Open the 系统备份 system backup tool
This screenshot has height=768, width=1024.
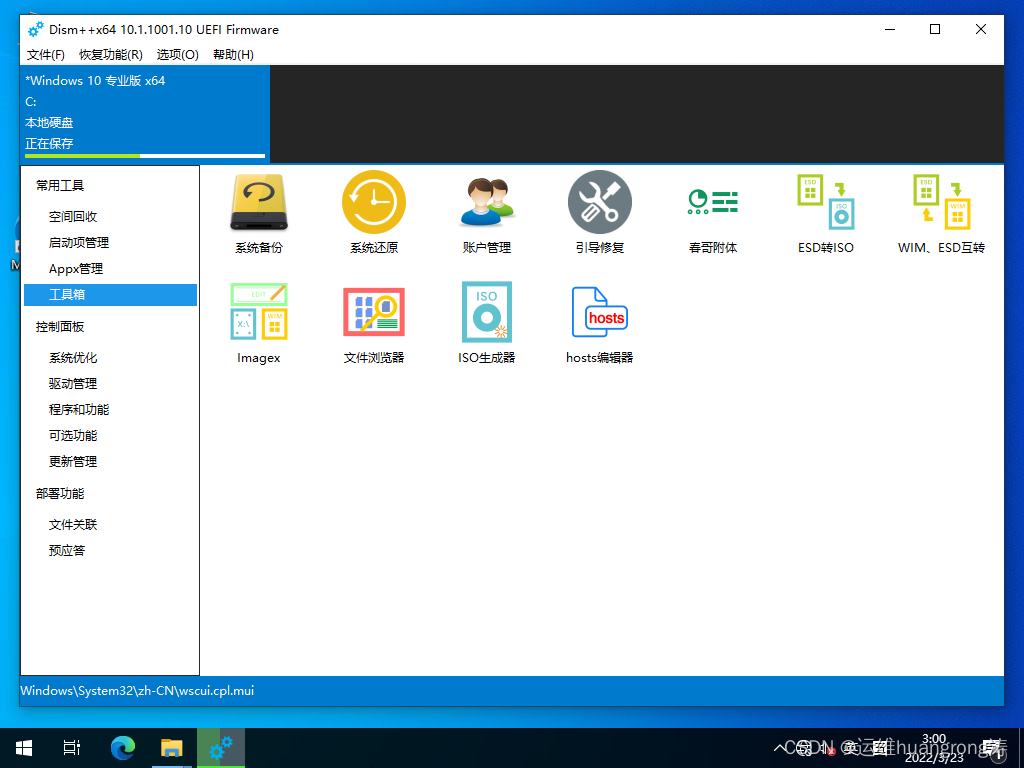click(259, 212)
